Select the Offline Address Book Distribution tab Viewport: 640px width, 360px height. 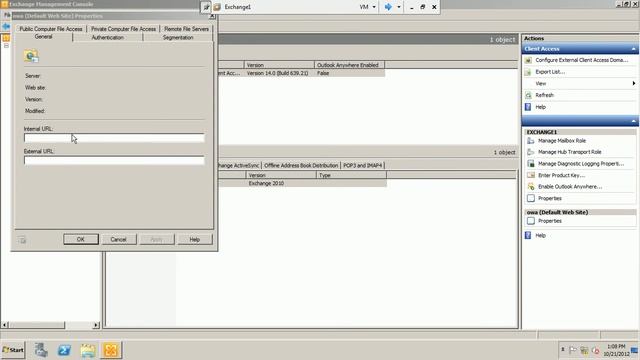(x=301, y=165)
